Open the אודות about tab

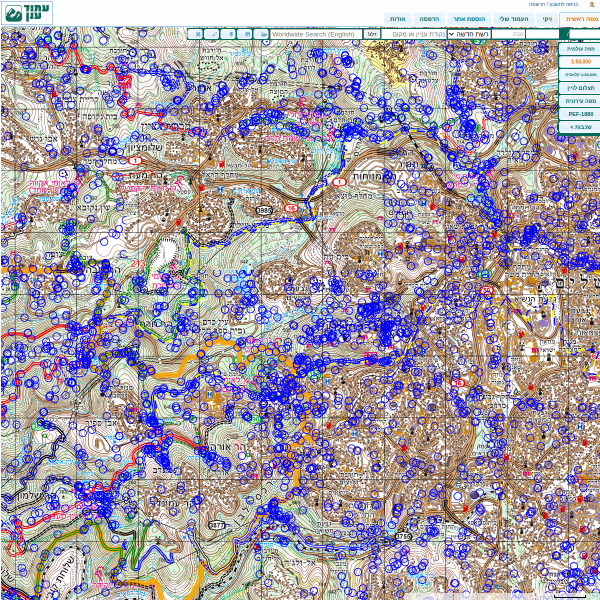tap(397, 19)
